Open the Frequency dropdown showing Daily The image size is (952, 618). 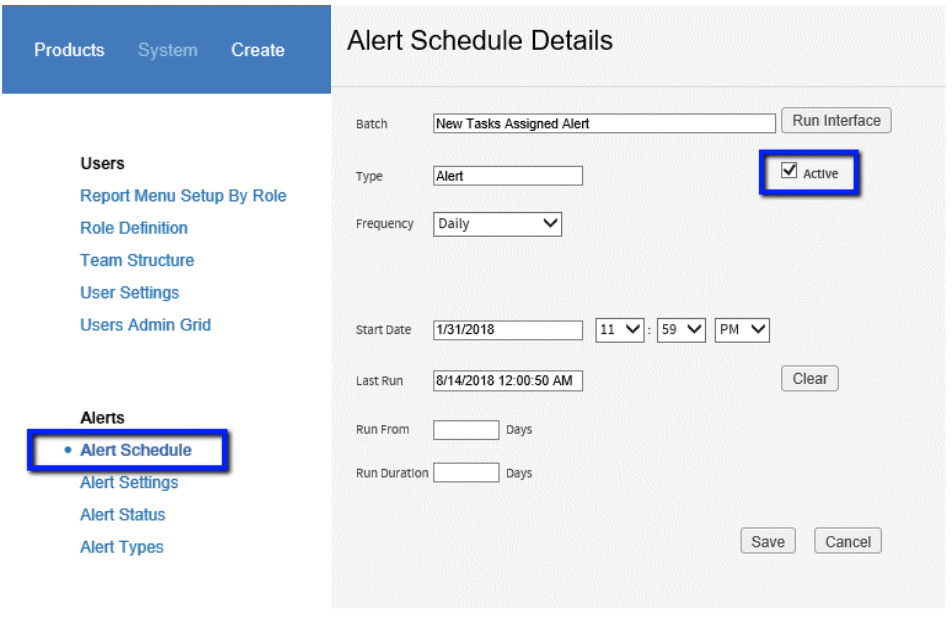[497, 224]
